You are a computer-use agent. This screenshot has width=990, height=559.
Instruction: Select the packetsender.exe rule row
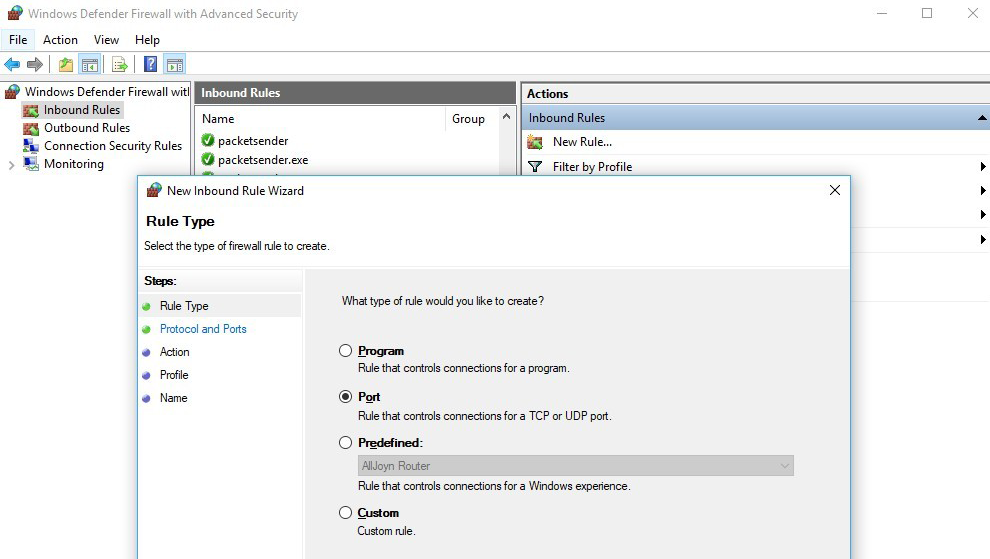[263, 160]
